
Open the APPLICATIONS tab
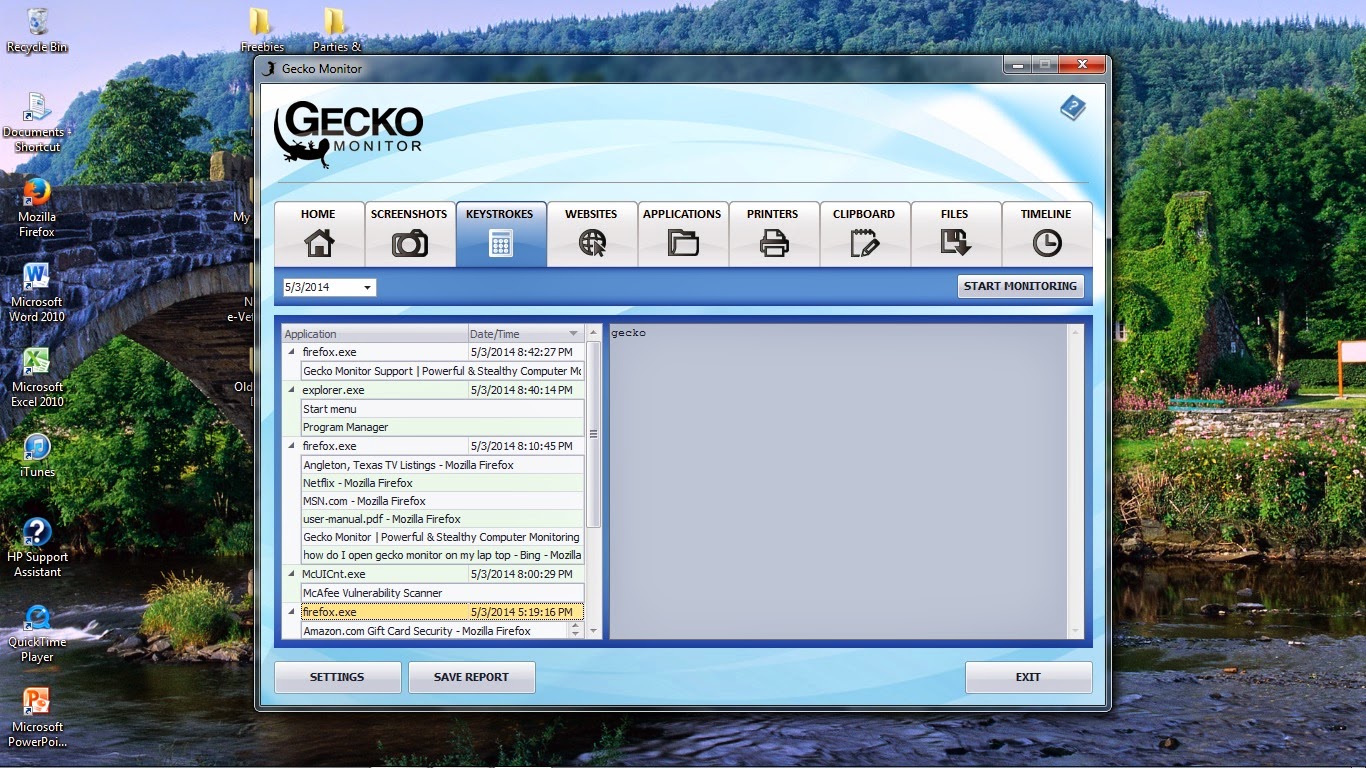click(x=682, y=234)
